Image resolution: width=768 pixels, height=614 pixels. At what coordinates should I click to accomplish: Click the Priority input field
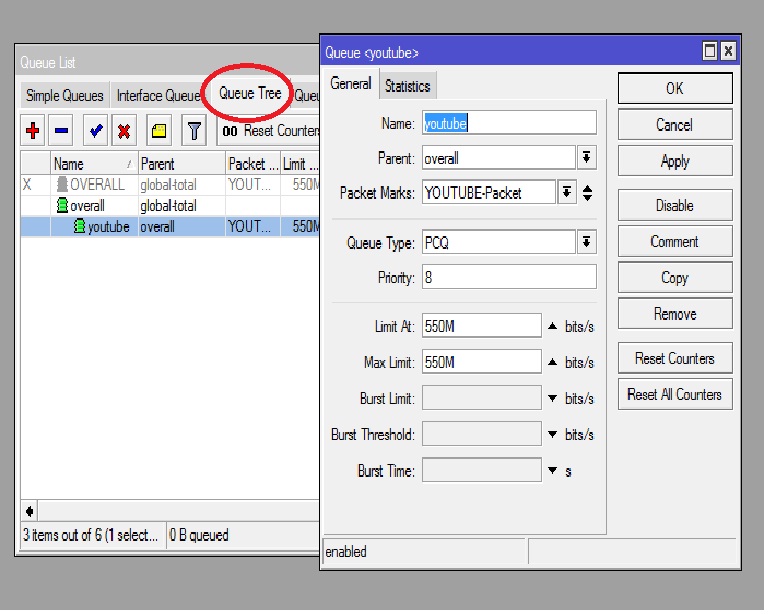tap(509, 278)
